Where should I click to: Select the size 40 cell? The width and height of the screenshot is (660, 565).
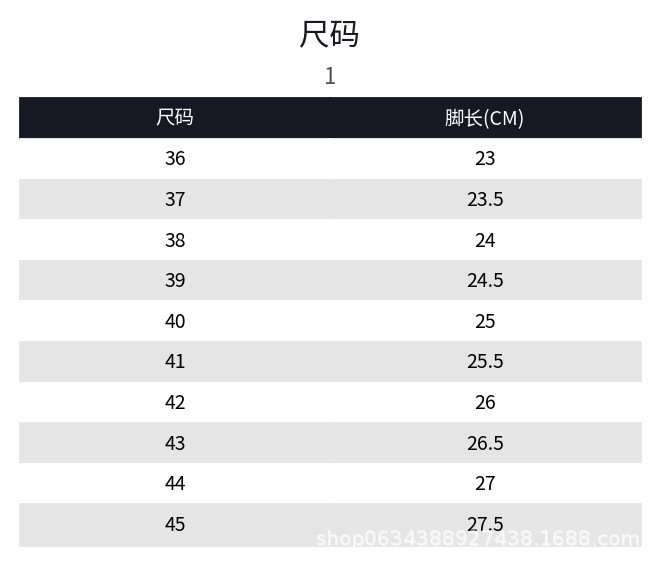(175, 321)
